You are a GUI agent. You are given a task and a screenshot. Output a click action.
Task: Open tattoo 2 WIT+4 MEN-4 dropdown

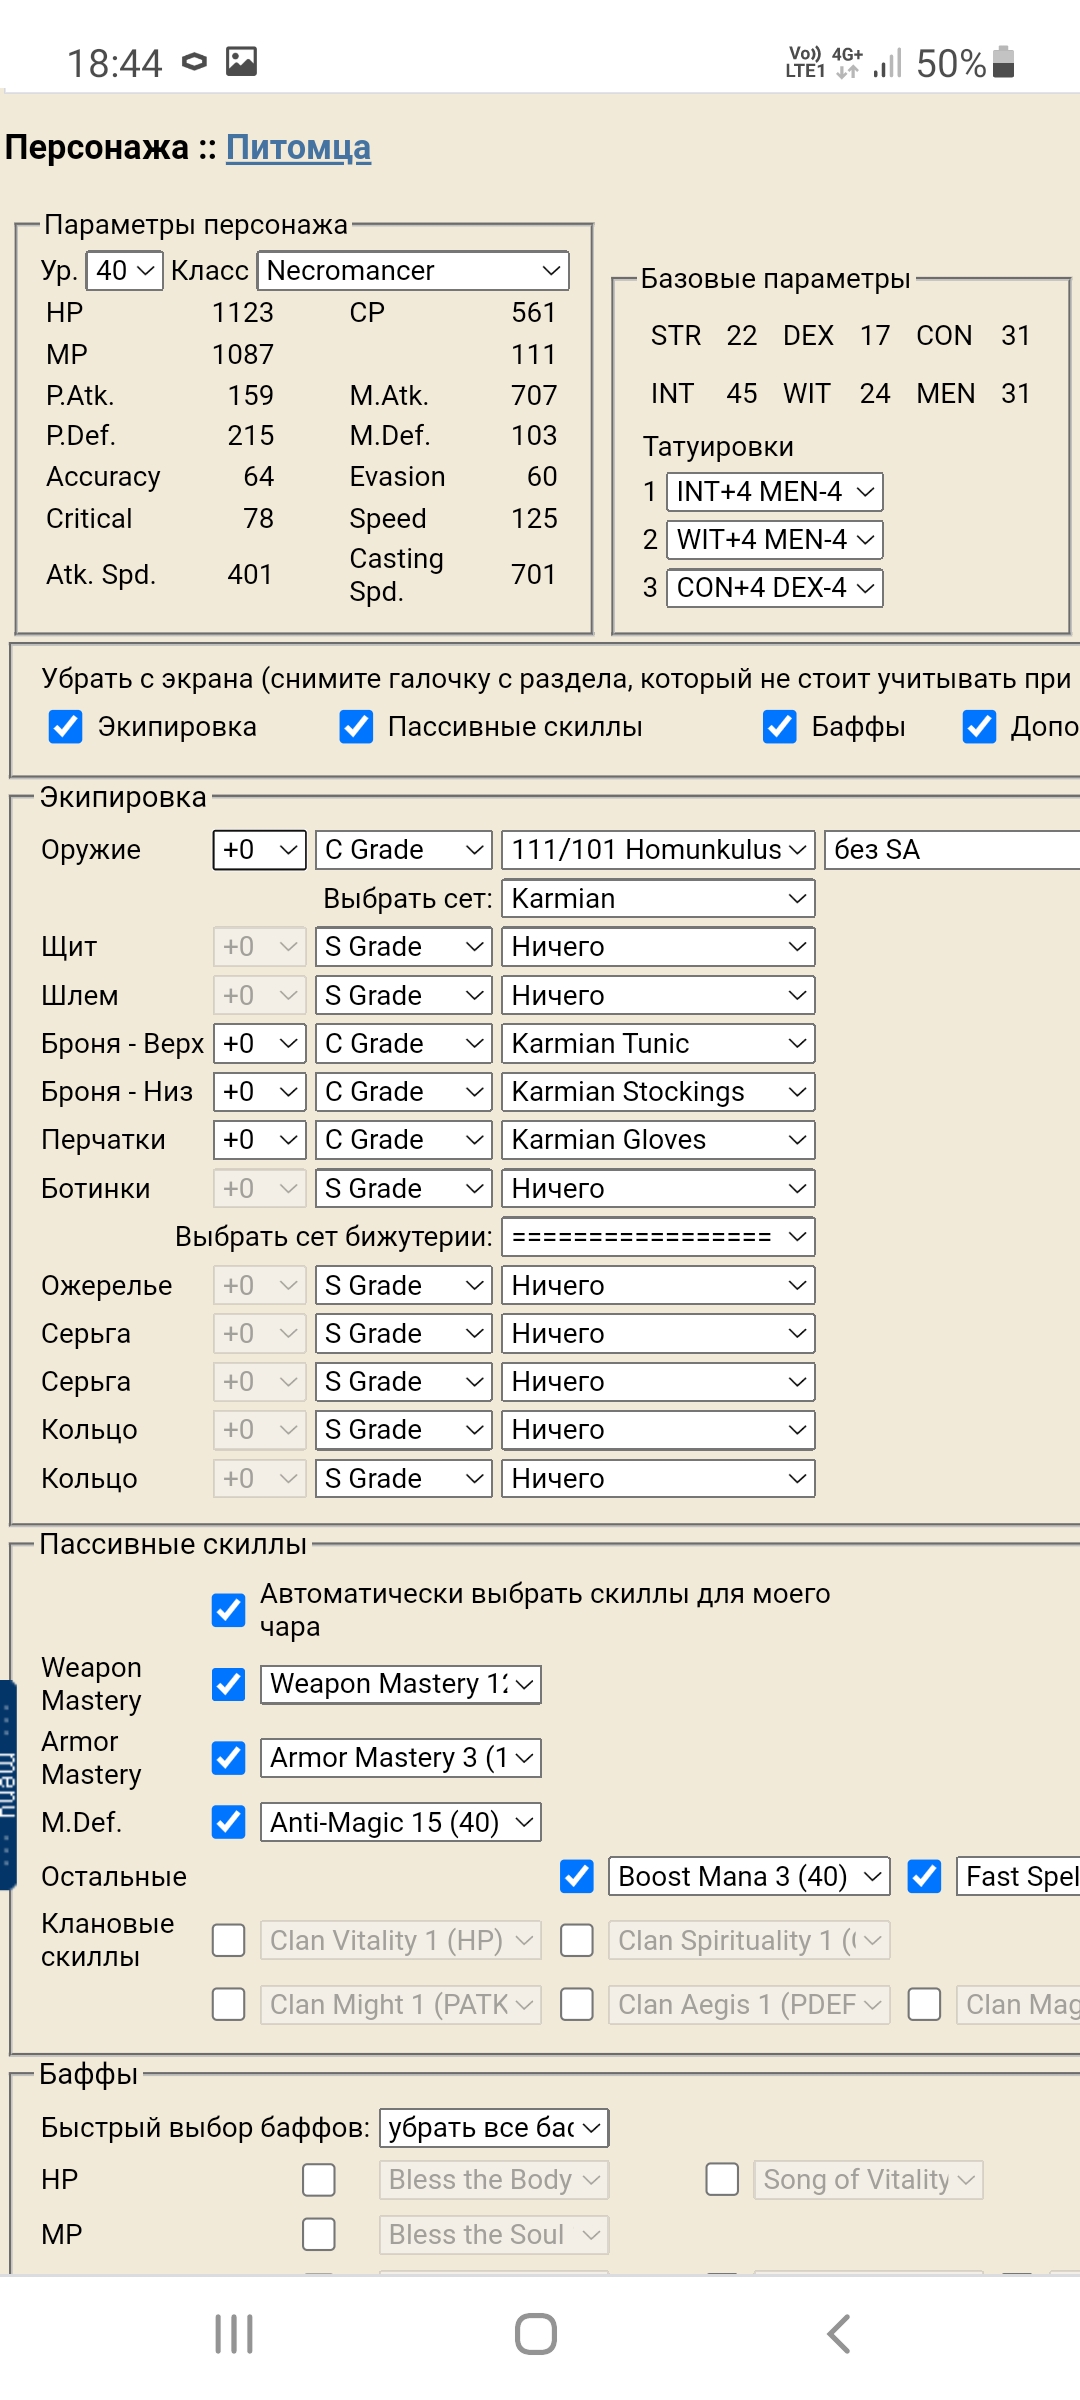(x=775, y=540)
